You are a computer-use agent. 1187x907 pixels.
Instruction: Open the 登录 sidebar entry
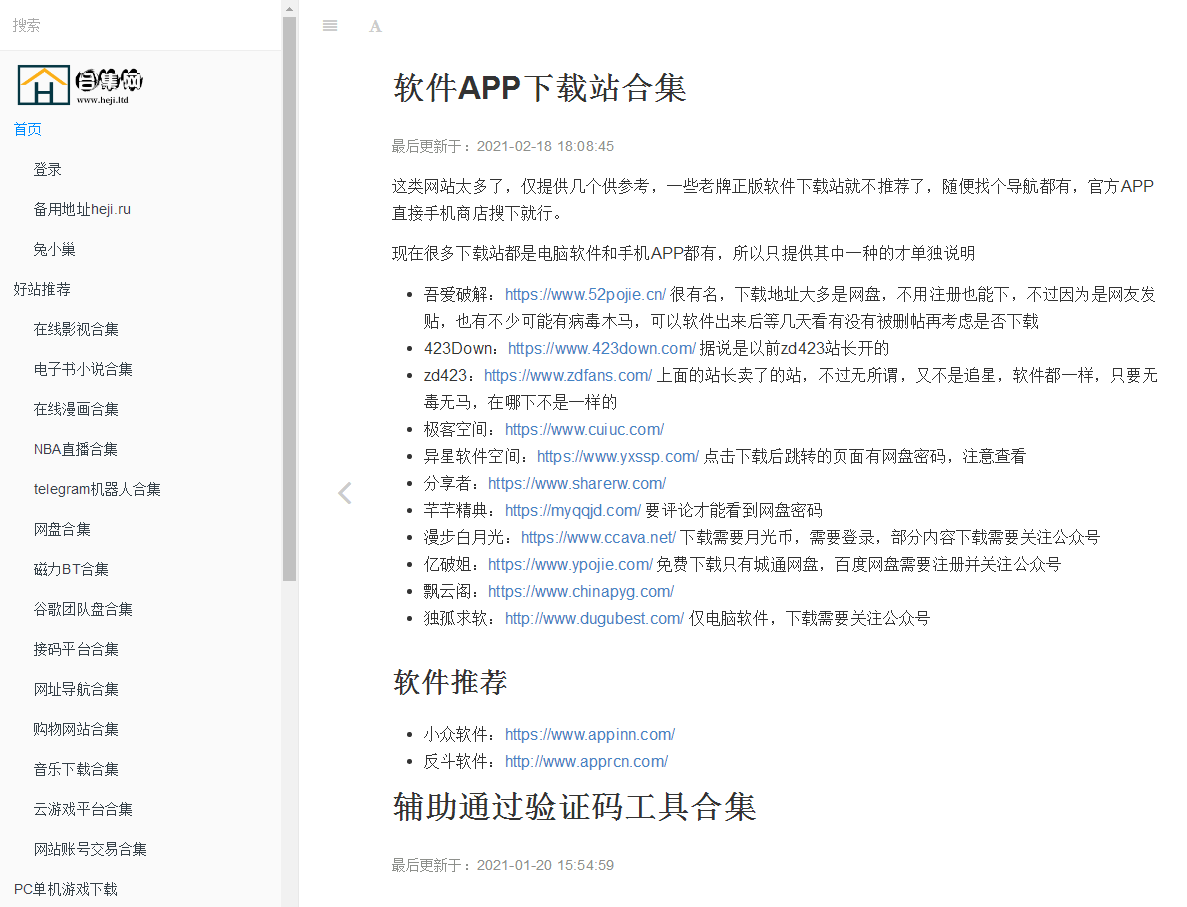tap(47, 170)
